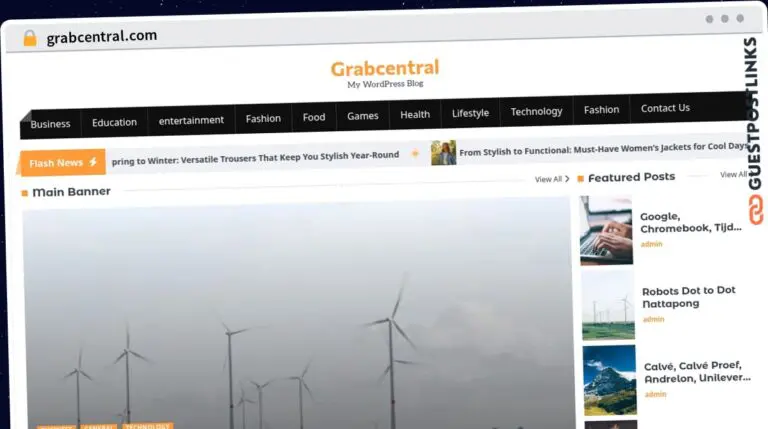
Task: Click View All next to Featured Posts
Action: click(x=733, y=175)
